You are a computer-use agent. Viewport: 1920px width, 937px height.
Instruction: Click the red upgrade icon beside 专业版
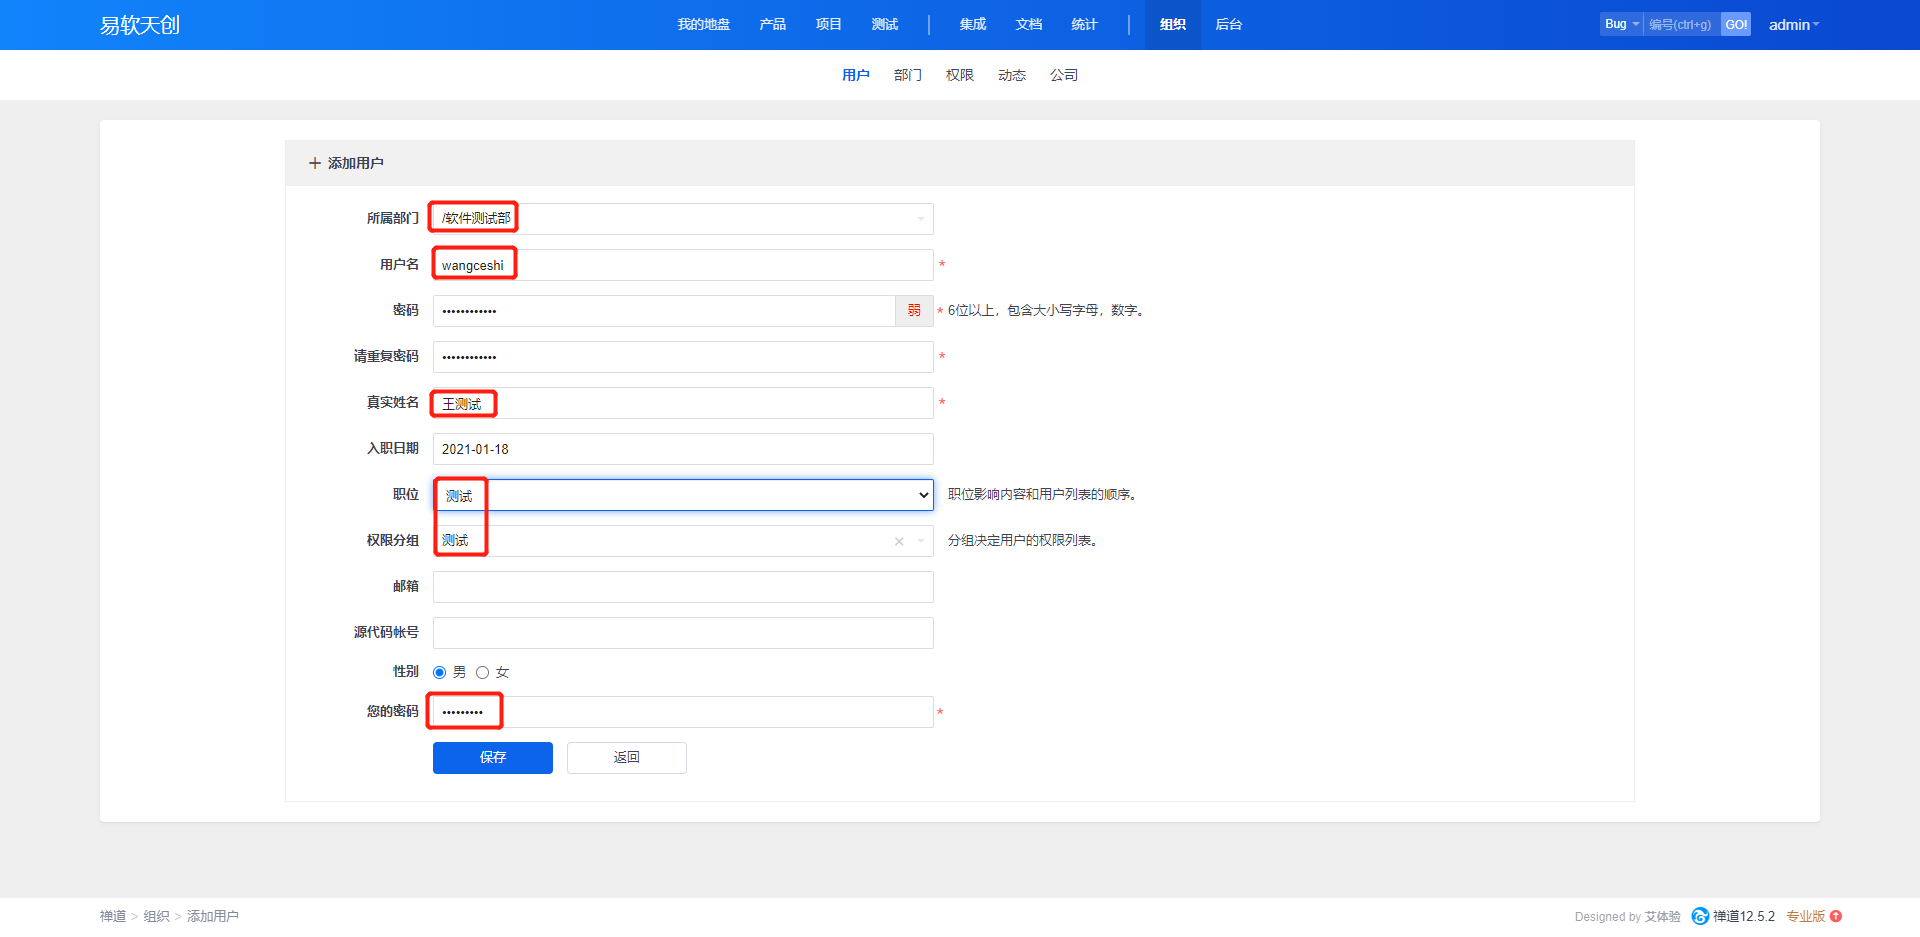tap(1836, 916)
